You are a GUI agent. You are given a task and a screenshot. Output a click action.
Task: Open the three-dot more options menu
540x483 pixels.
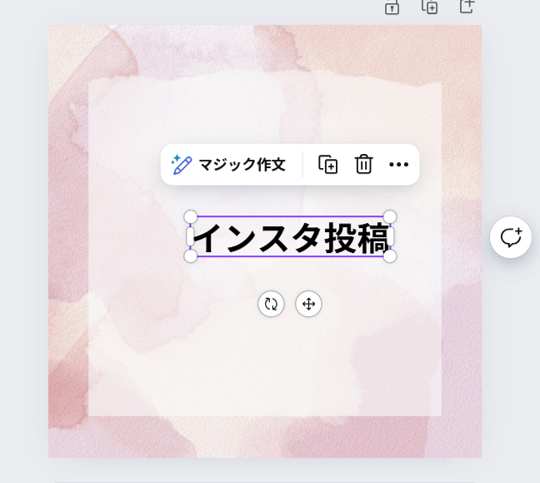click(x=399, y=164)
